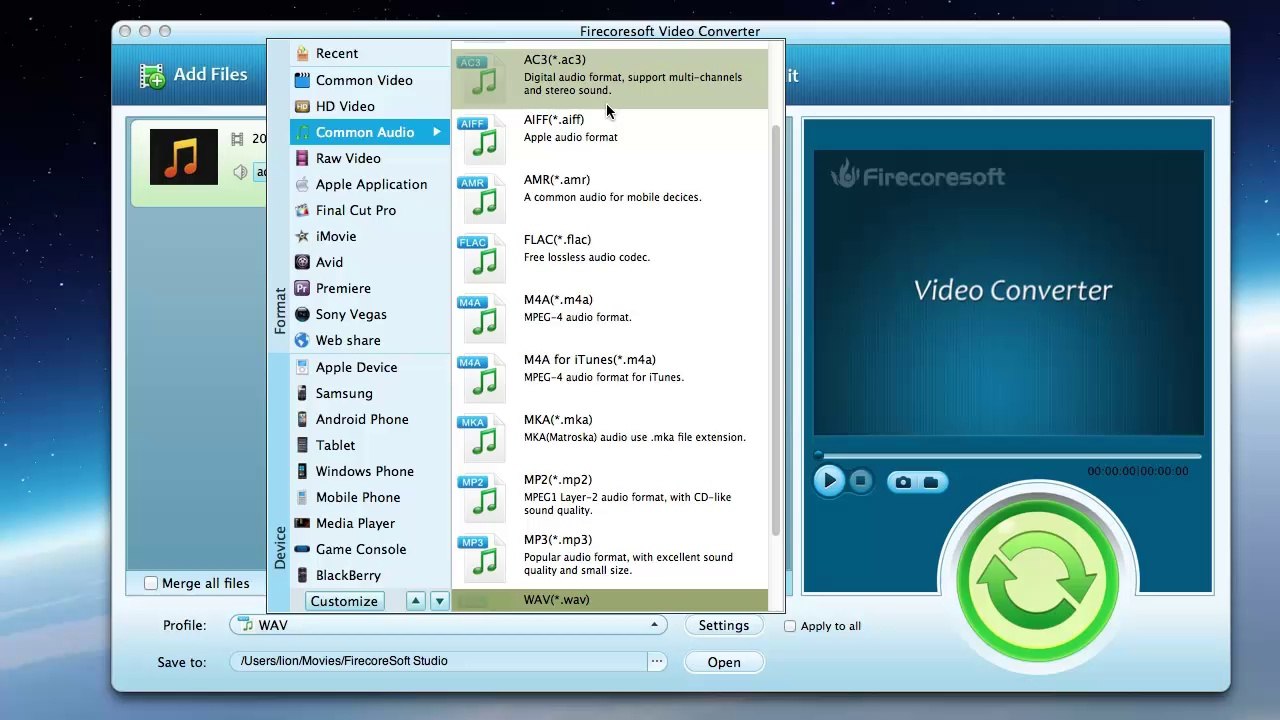Choose the M4A for iTunes format icon
Image resolution: width=1280 pixels, height=720 pixels.
click(483, 378)
